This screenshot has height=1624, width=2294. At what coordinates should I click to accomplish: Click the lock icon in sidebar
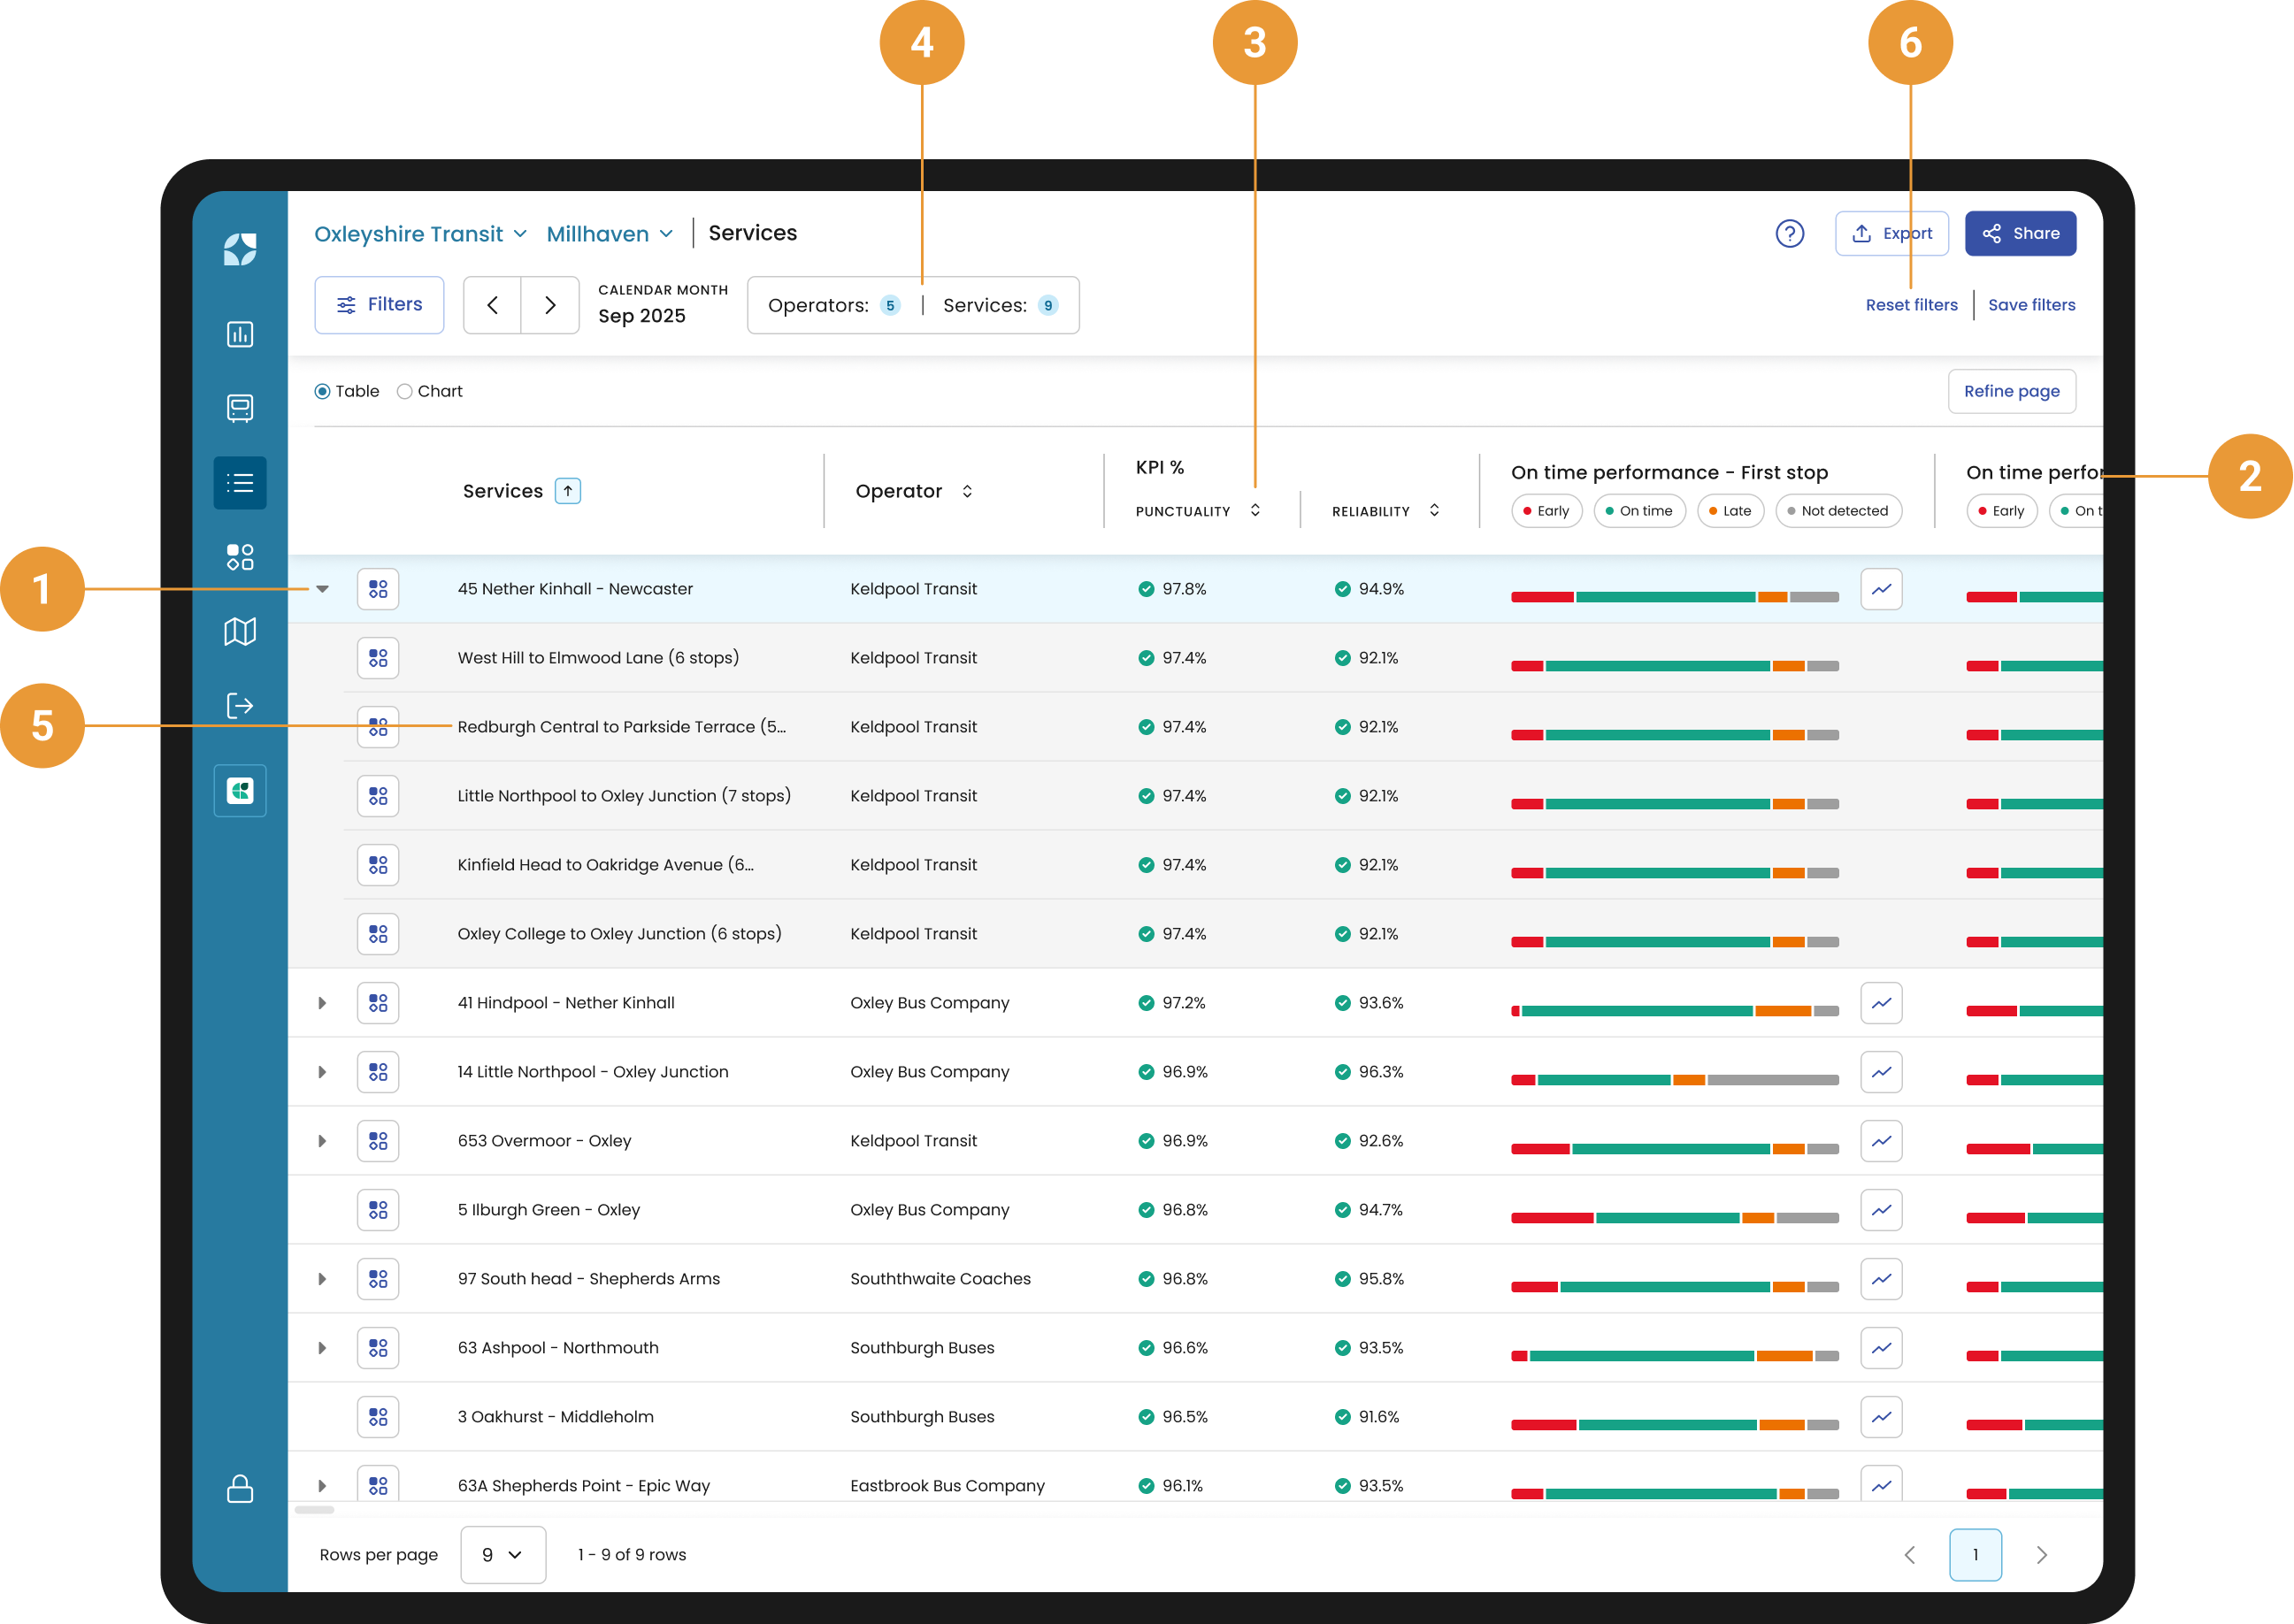[x=240, y=1488]
